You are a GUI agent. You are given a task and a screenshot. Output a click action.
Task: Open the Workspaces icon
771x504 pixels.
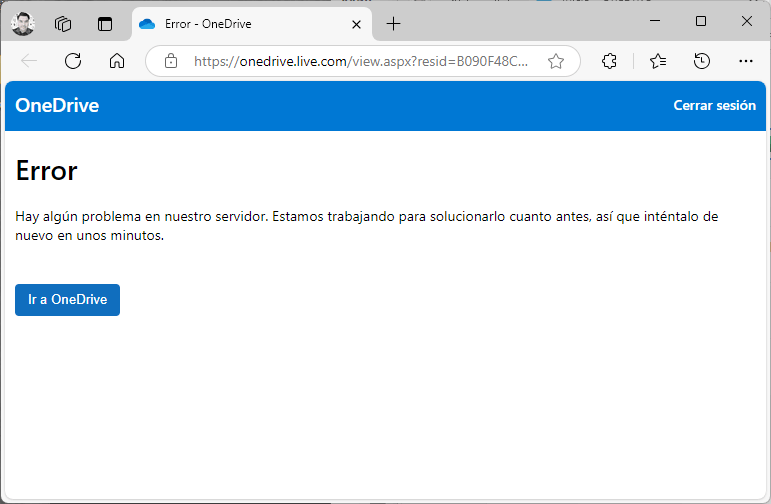[63, 24]
